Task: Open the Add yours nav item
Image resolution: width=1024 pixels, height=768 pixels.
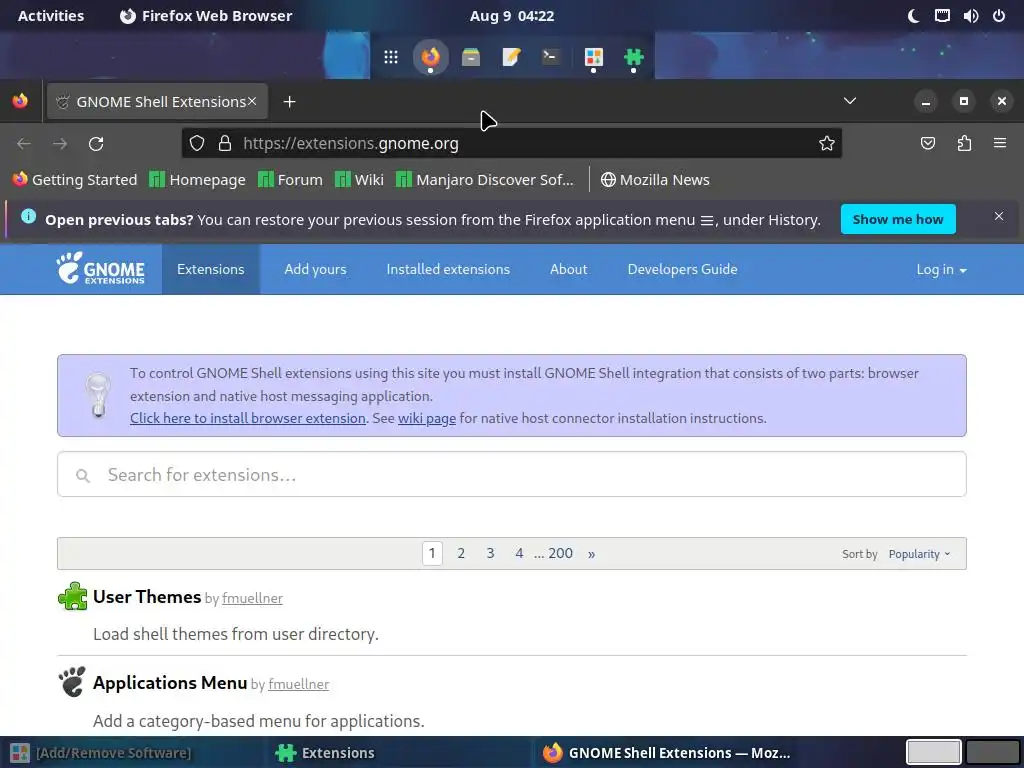Action: (x=315, y=269)
